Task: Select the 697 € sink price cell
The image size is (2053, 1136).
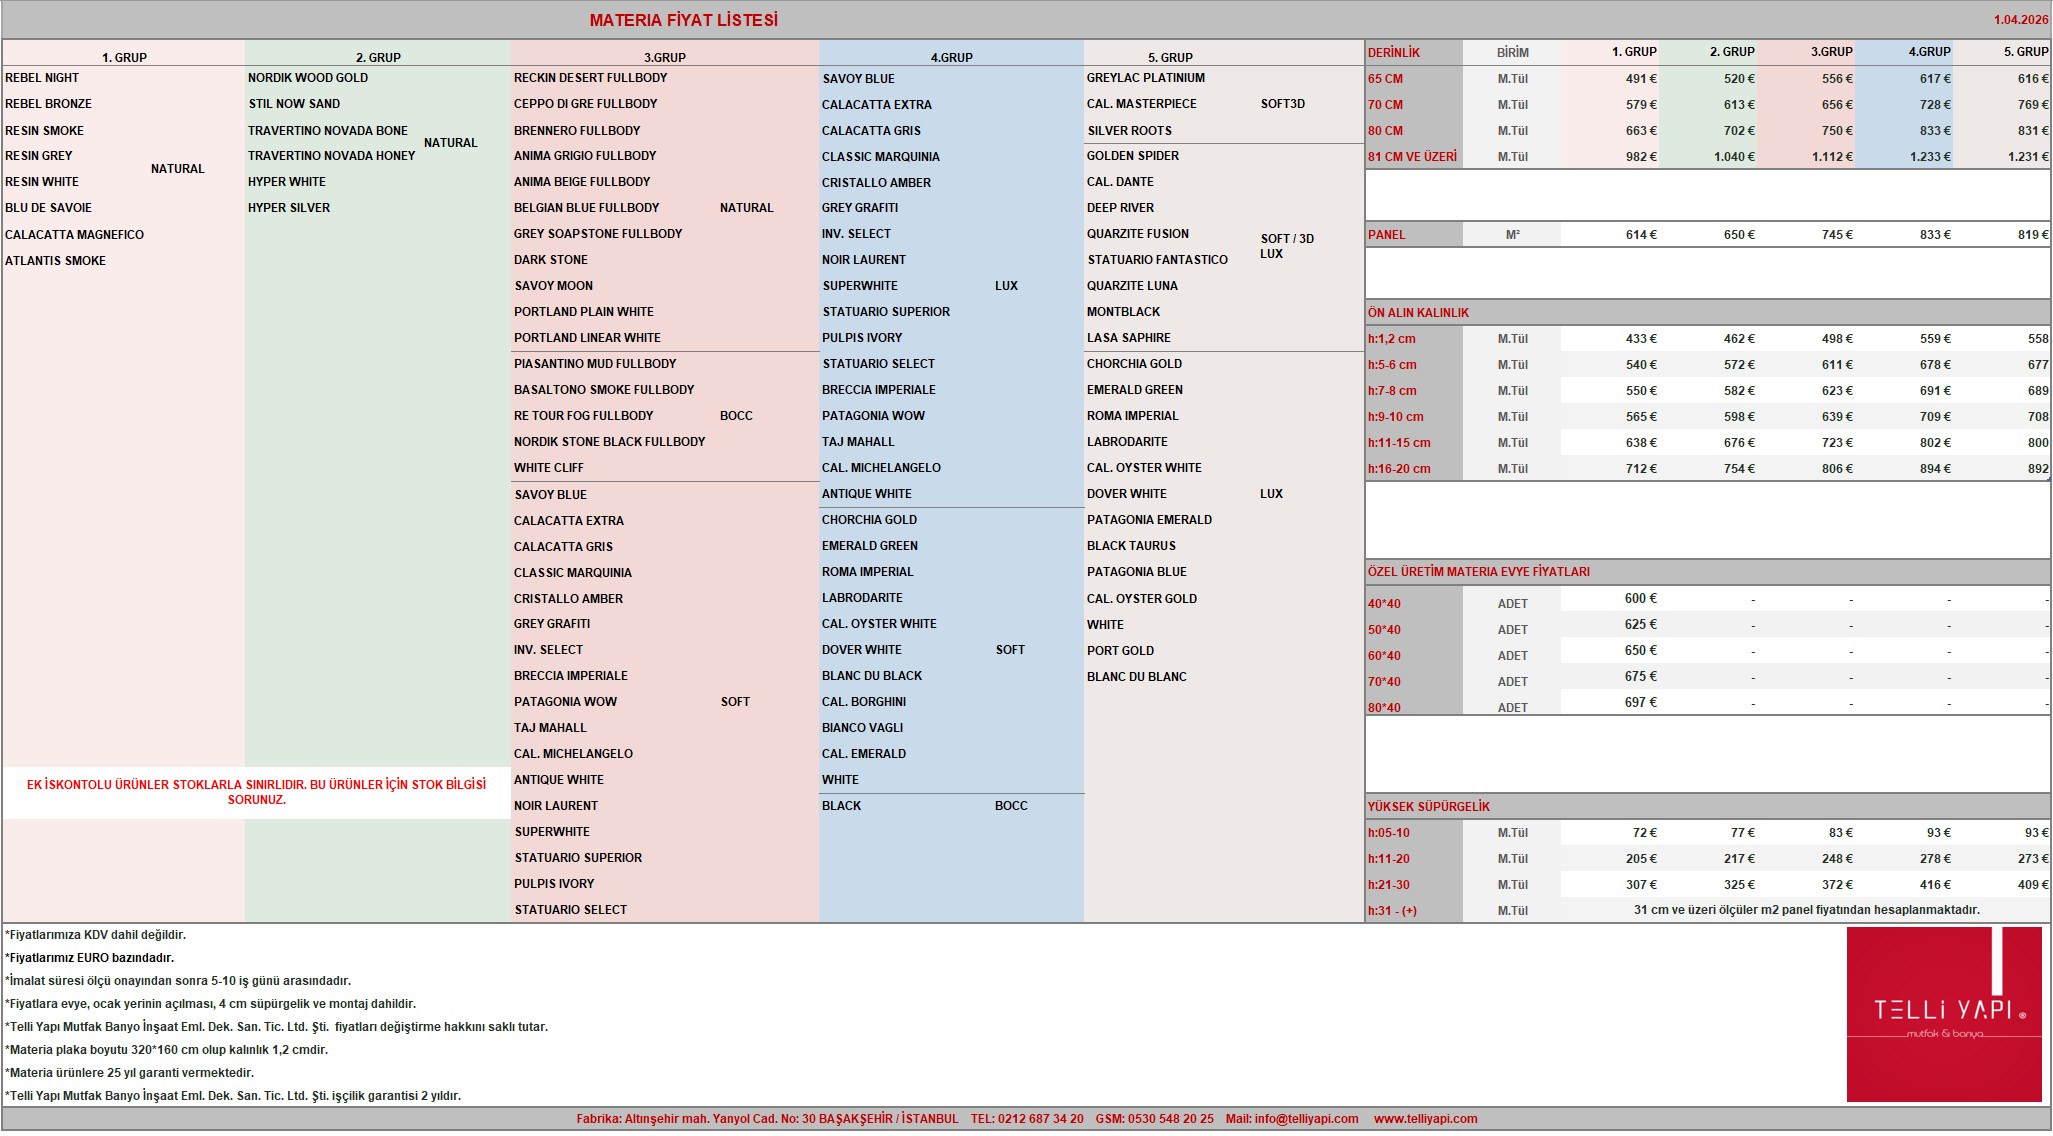Action: pyautogui.click(x=1641, y=703)
